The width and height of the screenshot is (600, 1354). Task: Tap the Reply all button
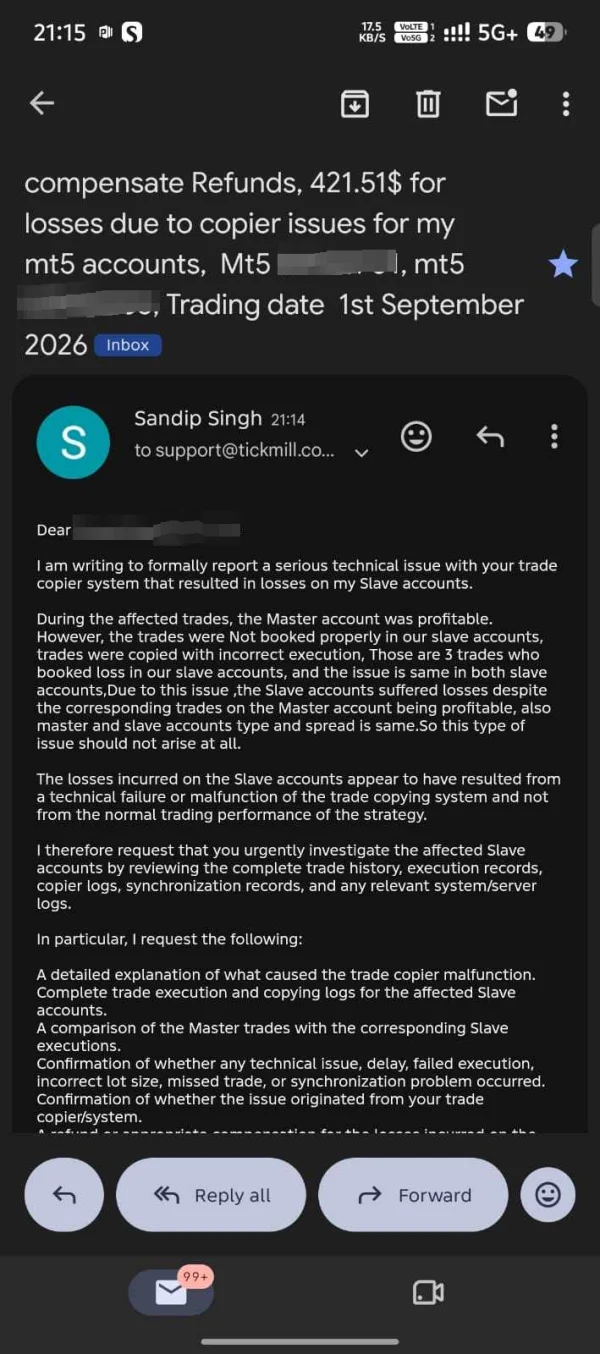click(x=211, y=1195)
